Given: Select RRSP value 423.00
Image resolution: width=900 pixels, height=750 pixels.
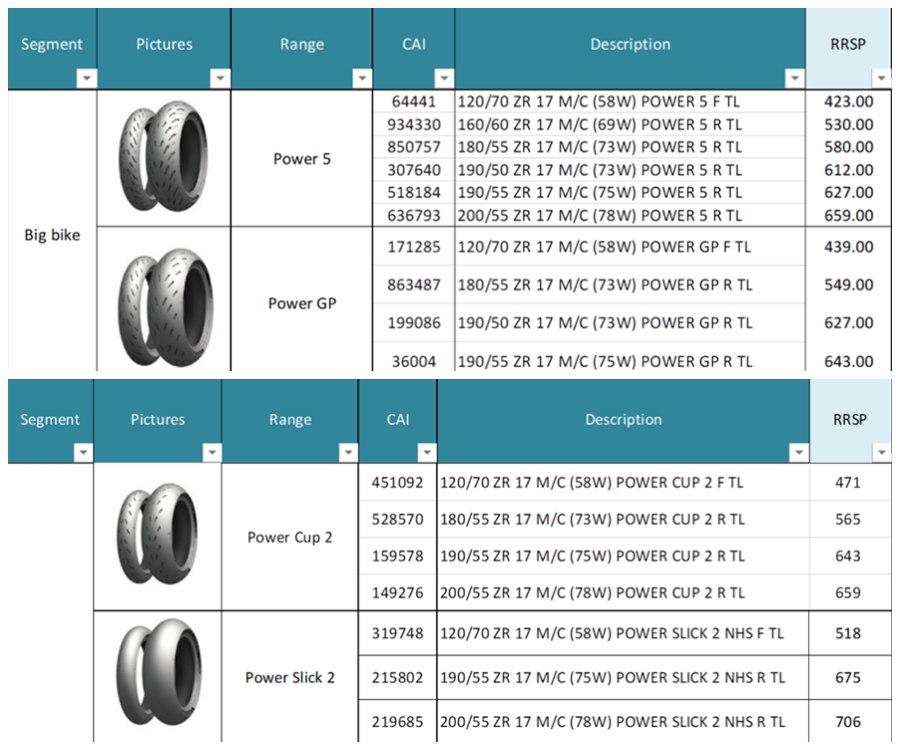Looking at the screenshot, I should [848, 102].
